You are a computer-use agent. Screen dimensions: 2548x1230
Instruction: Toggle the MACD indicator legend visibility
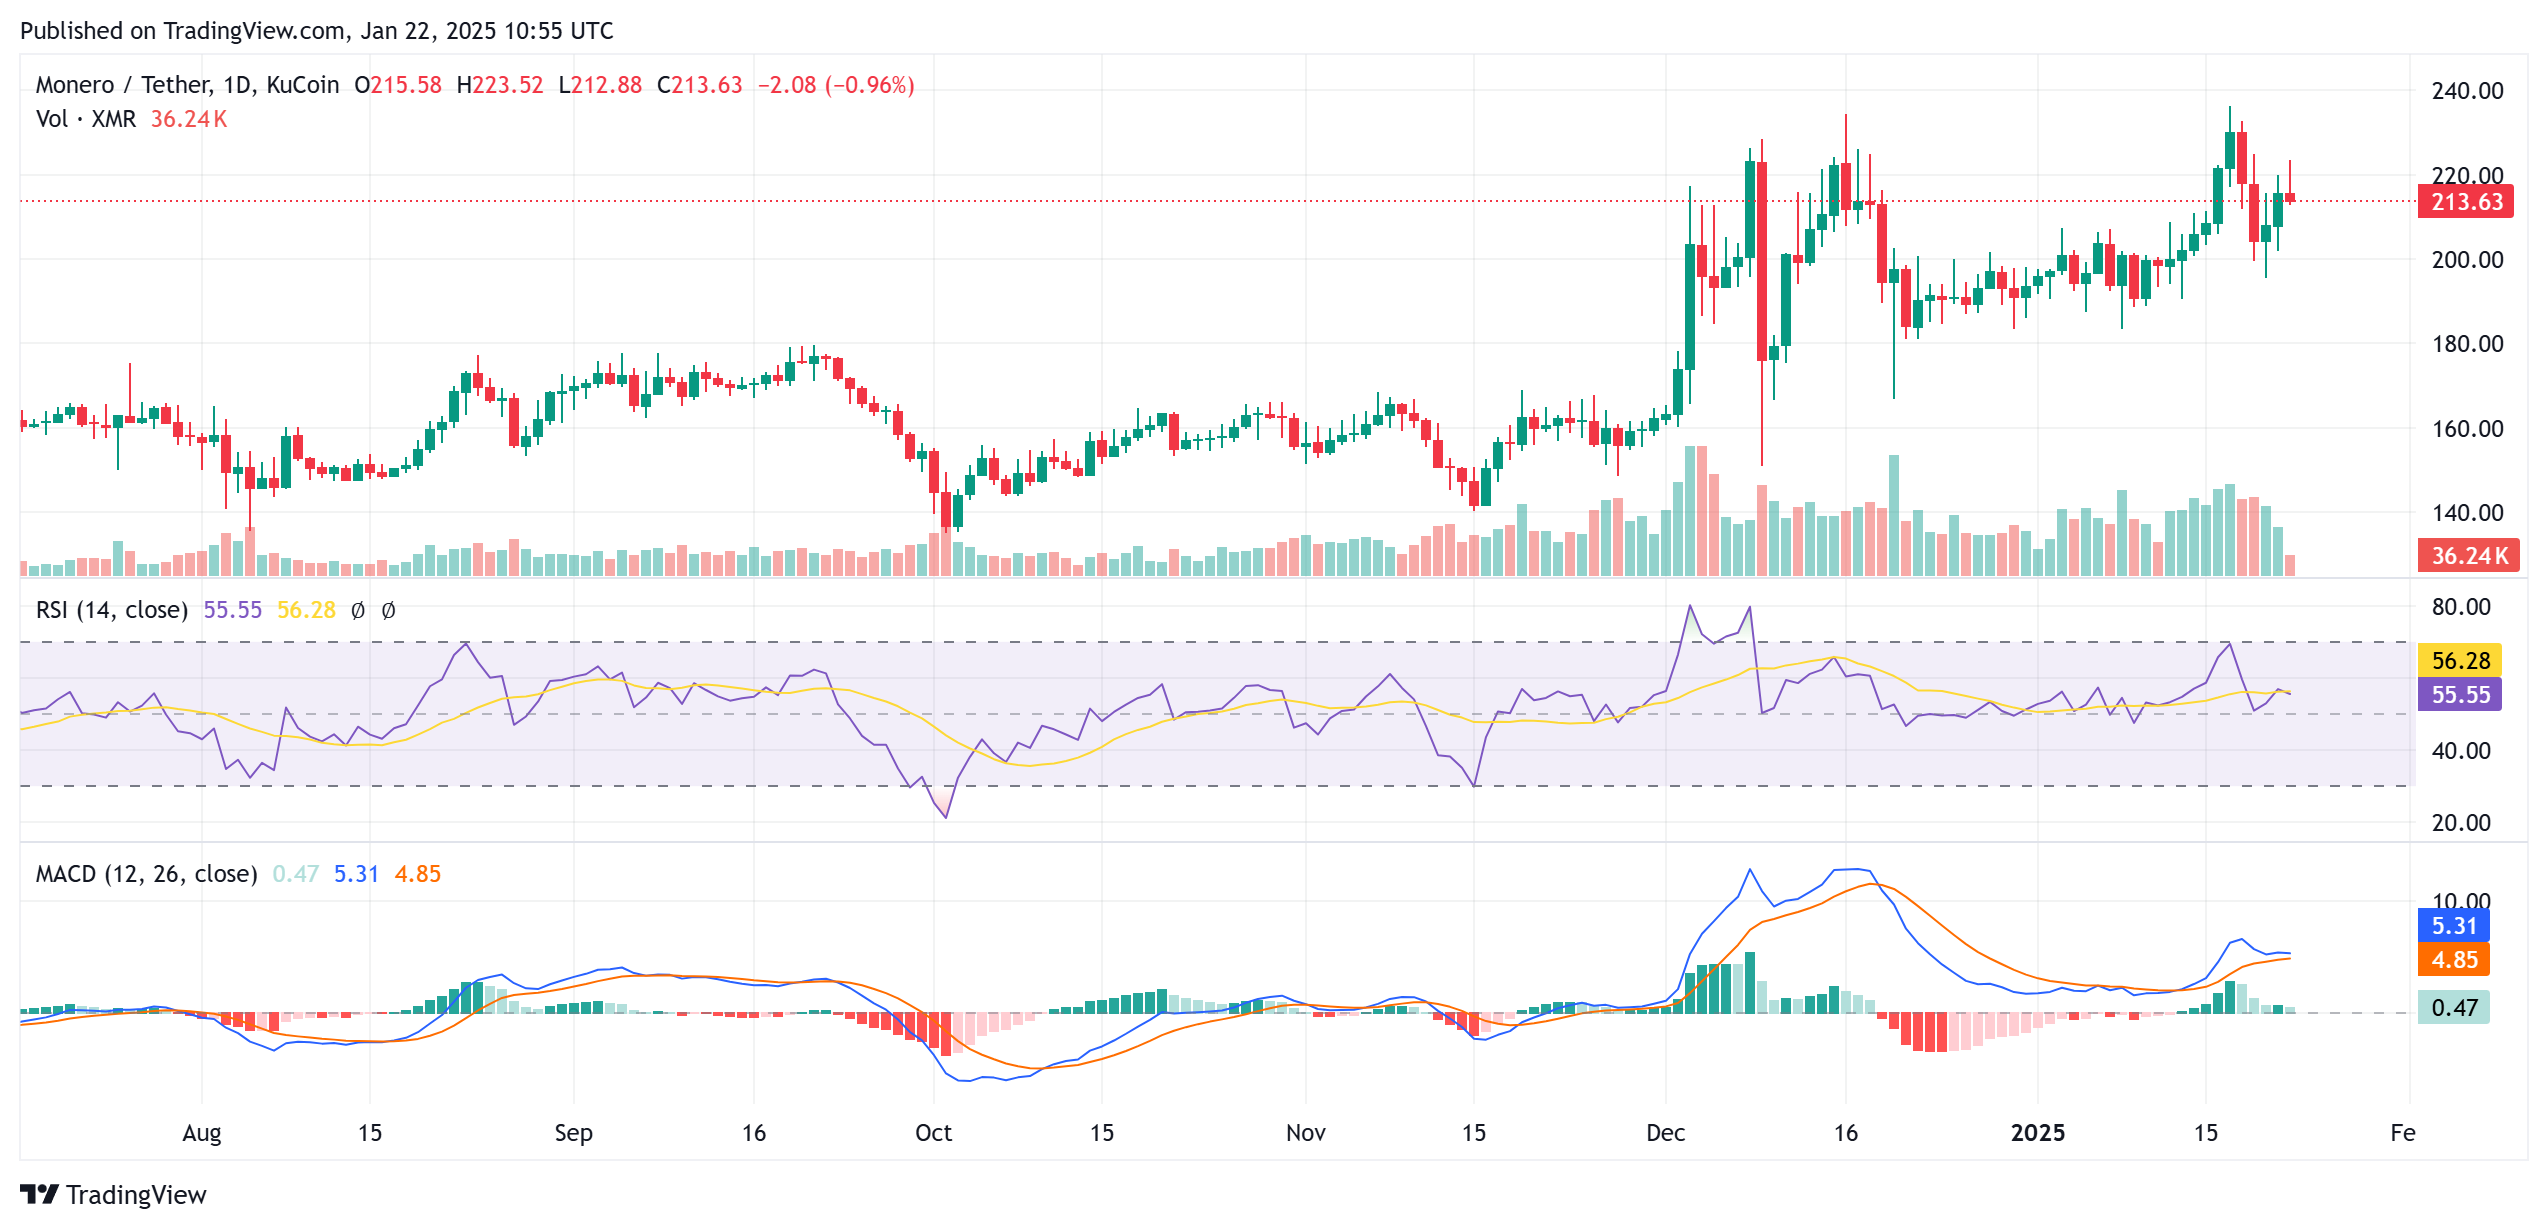pyautogui.click(x=144, y=873)
